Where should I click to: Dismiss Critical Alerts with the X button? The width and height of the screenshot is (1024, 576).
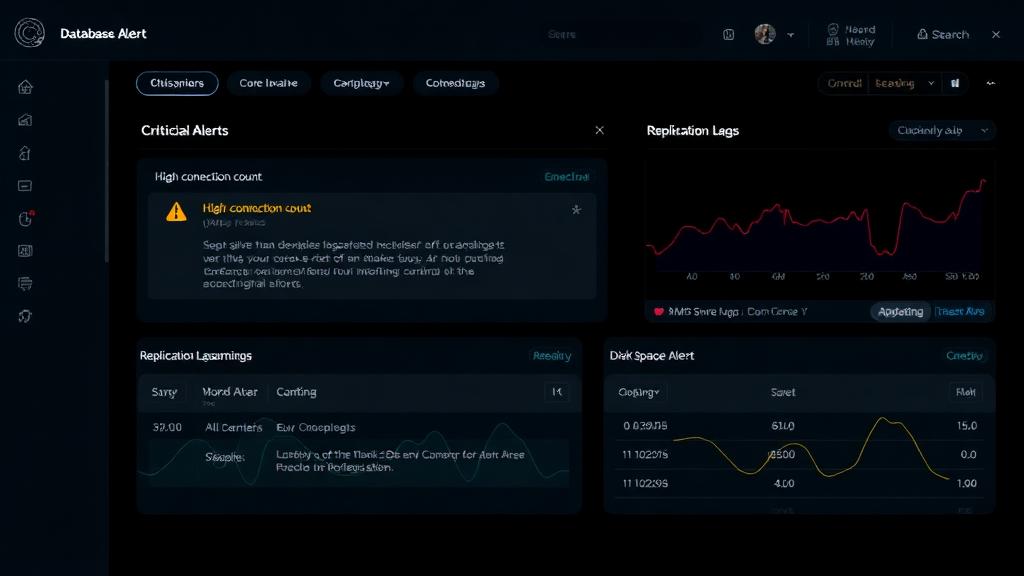point(599,130)
